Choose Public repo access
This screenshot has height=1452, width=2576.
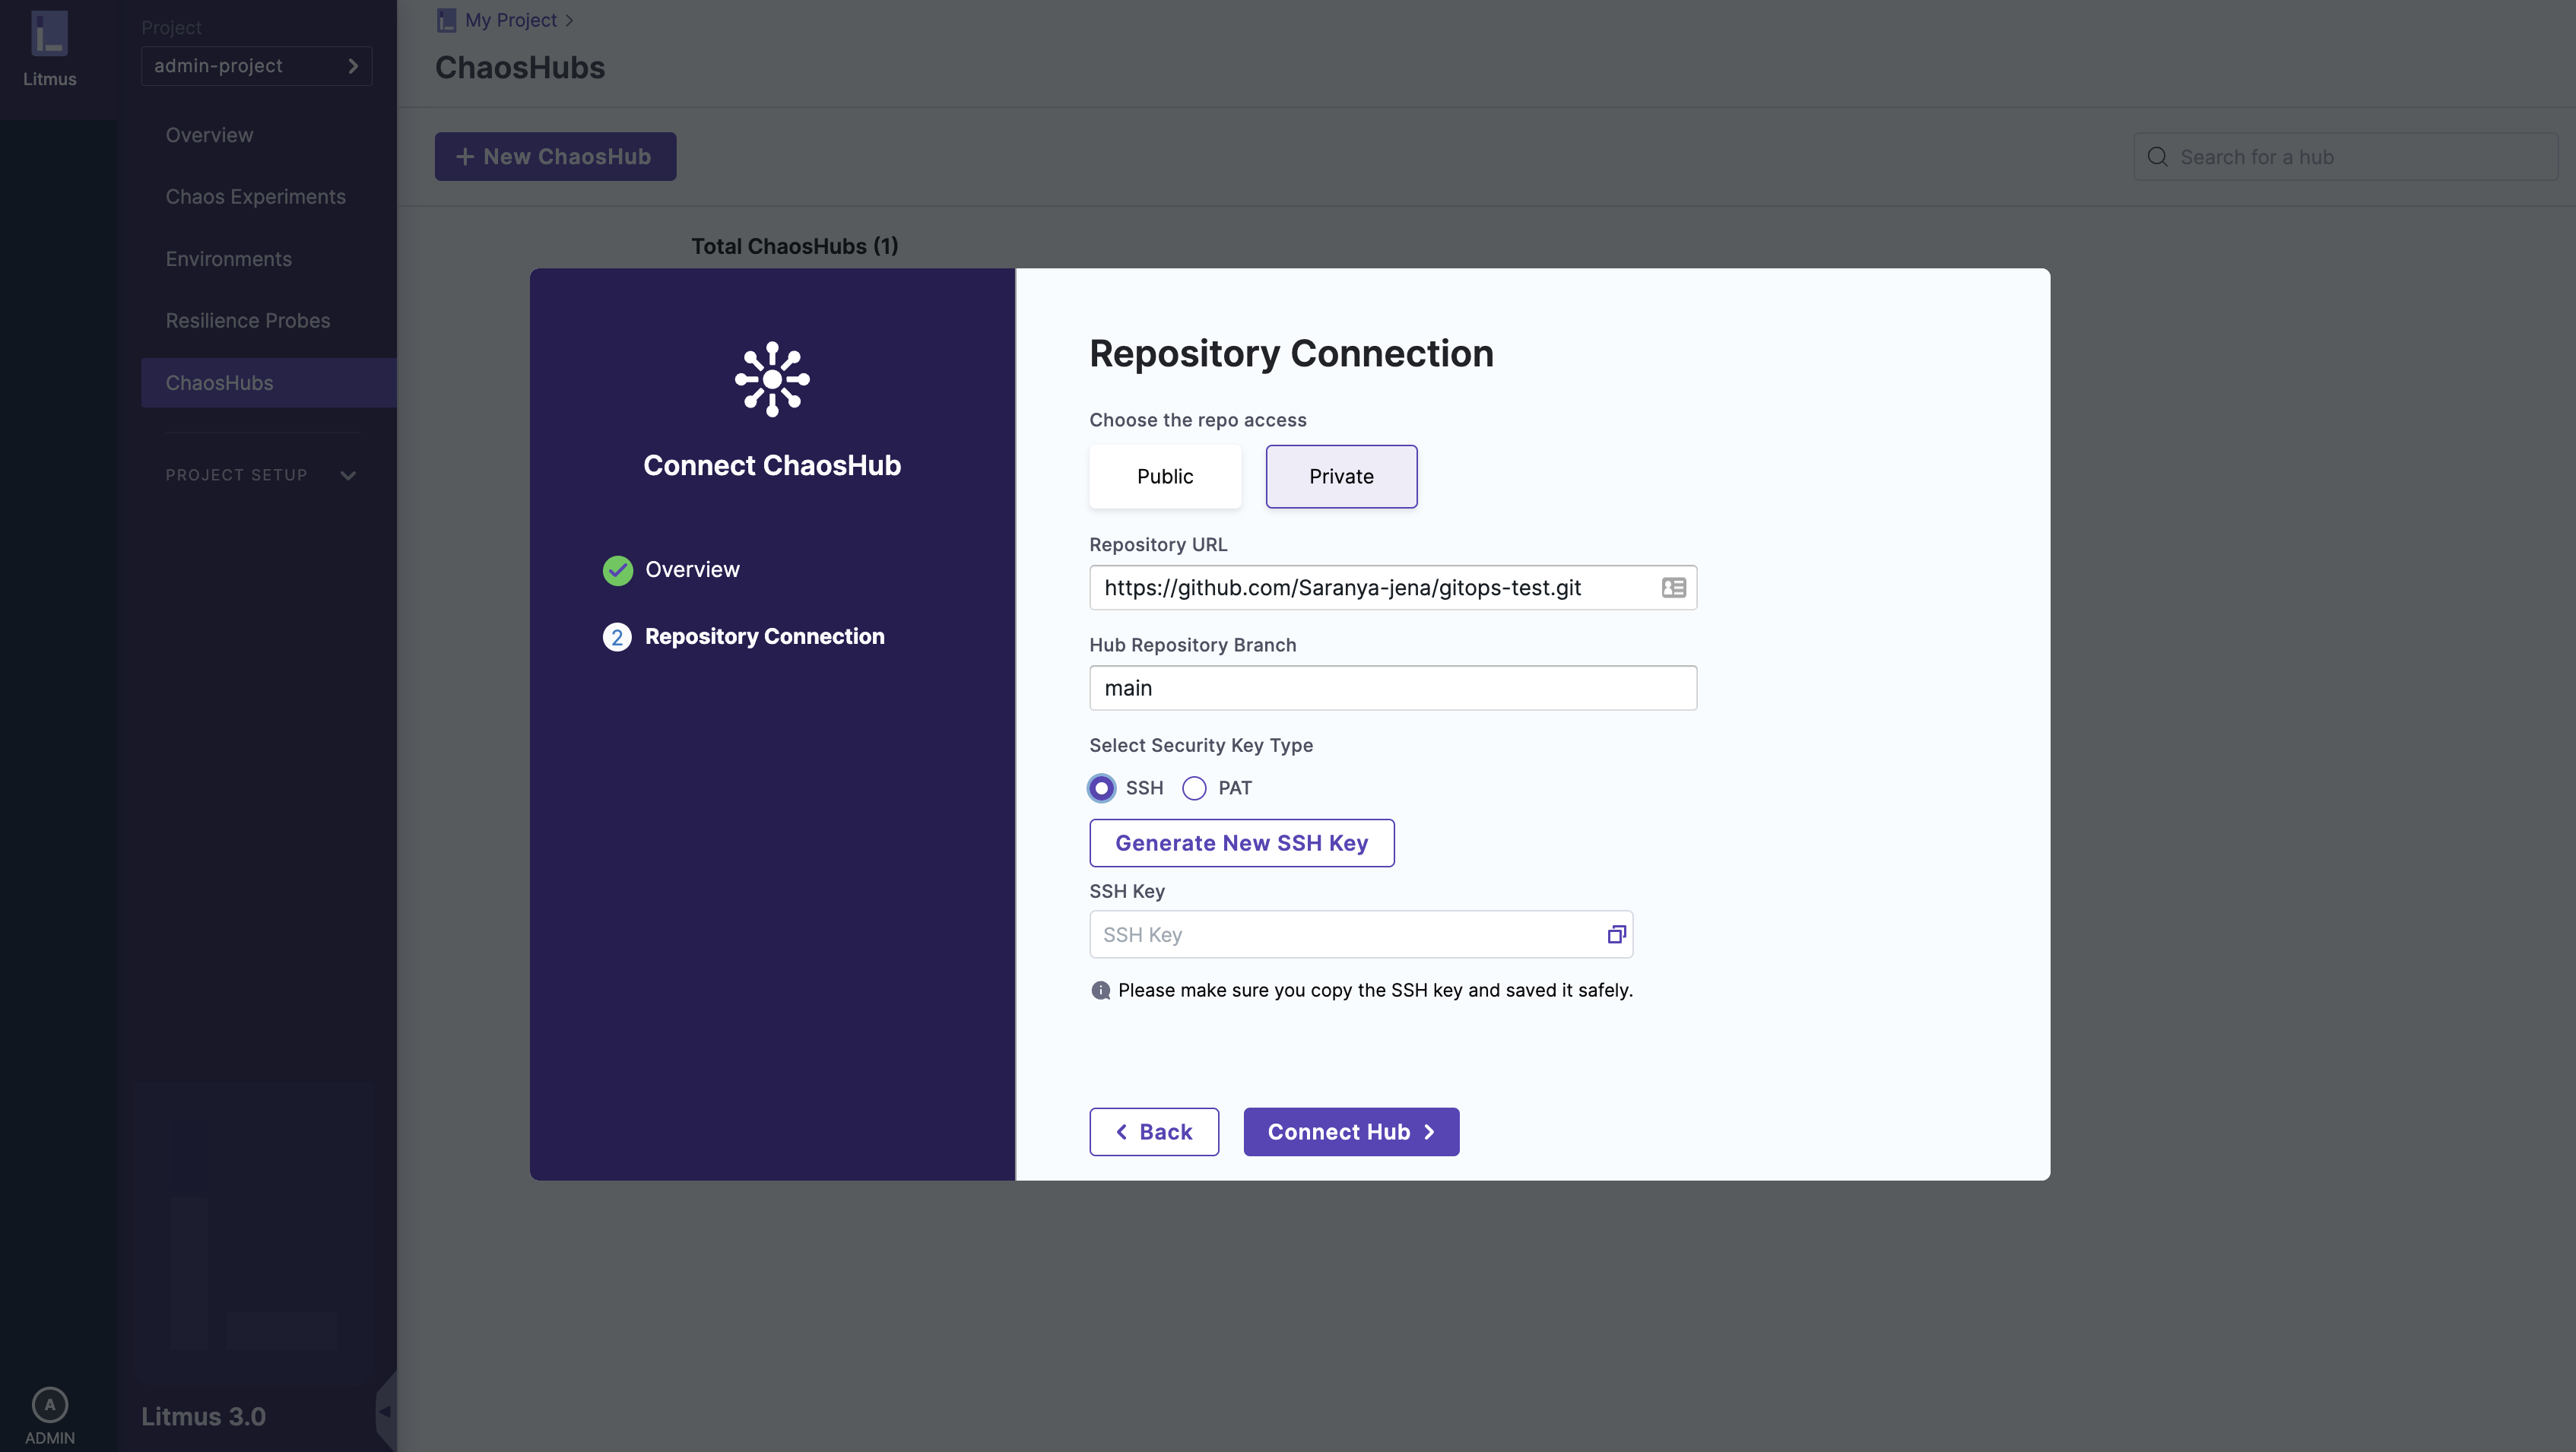point(1164,477)
